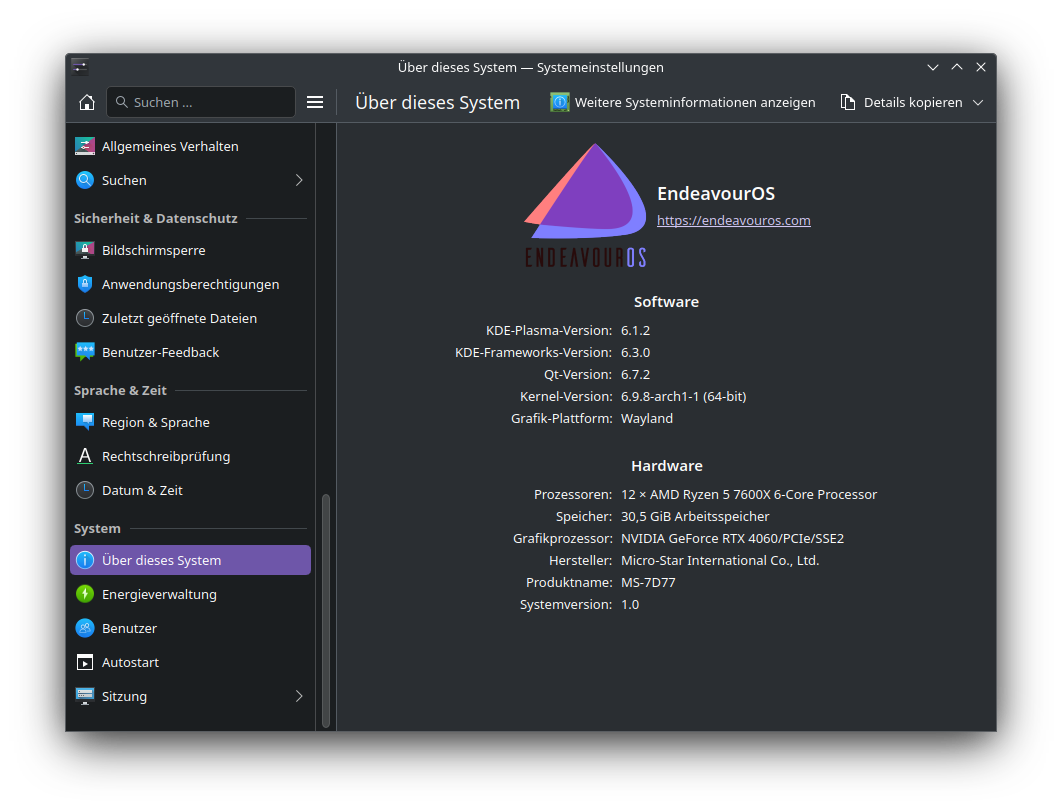This screenshot has width=1063, height=810.
Task: Expand the Suchen submenu chevron
Action: tap(299, 180)
